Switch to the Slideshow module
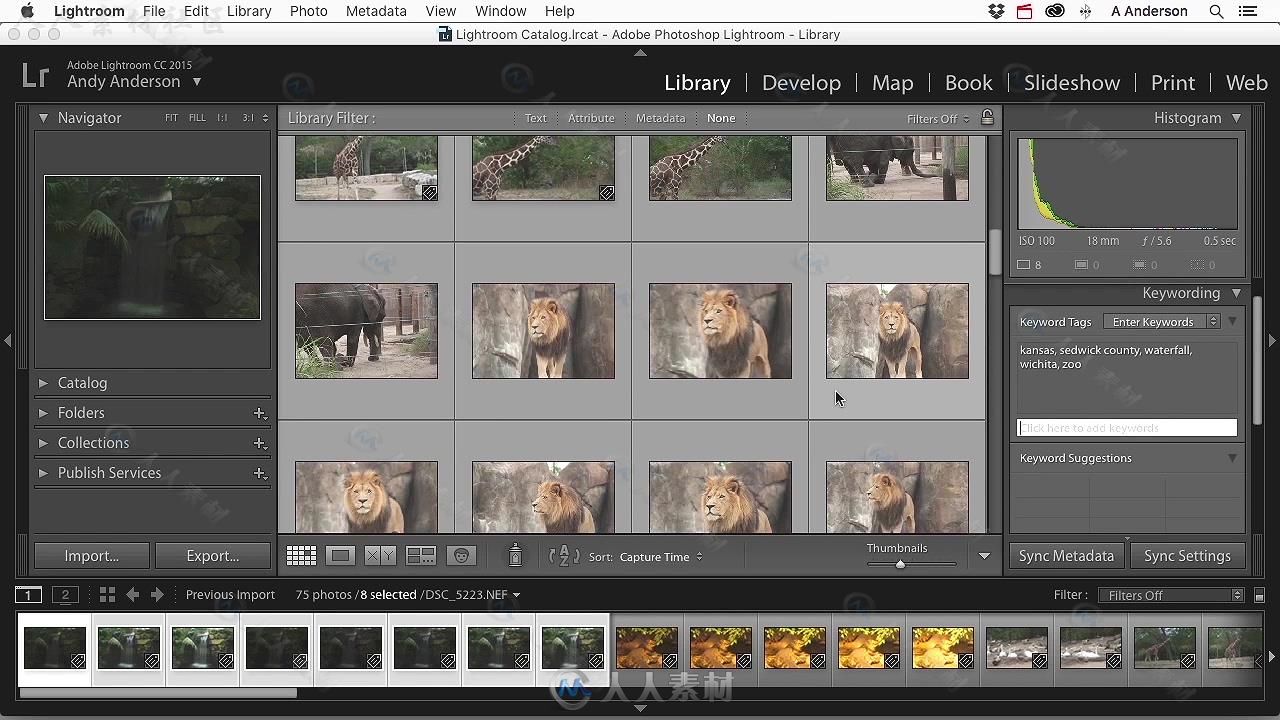This screenshot has height=720, width=1280. click(1071, 83)
